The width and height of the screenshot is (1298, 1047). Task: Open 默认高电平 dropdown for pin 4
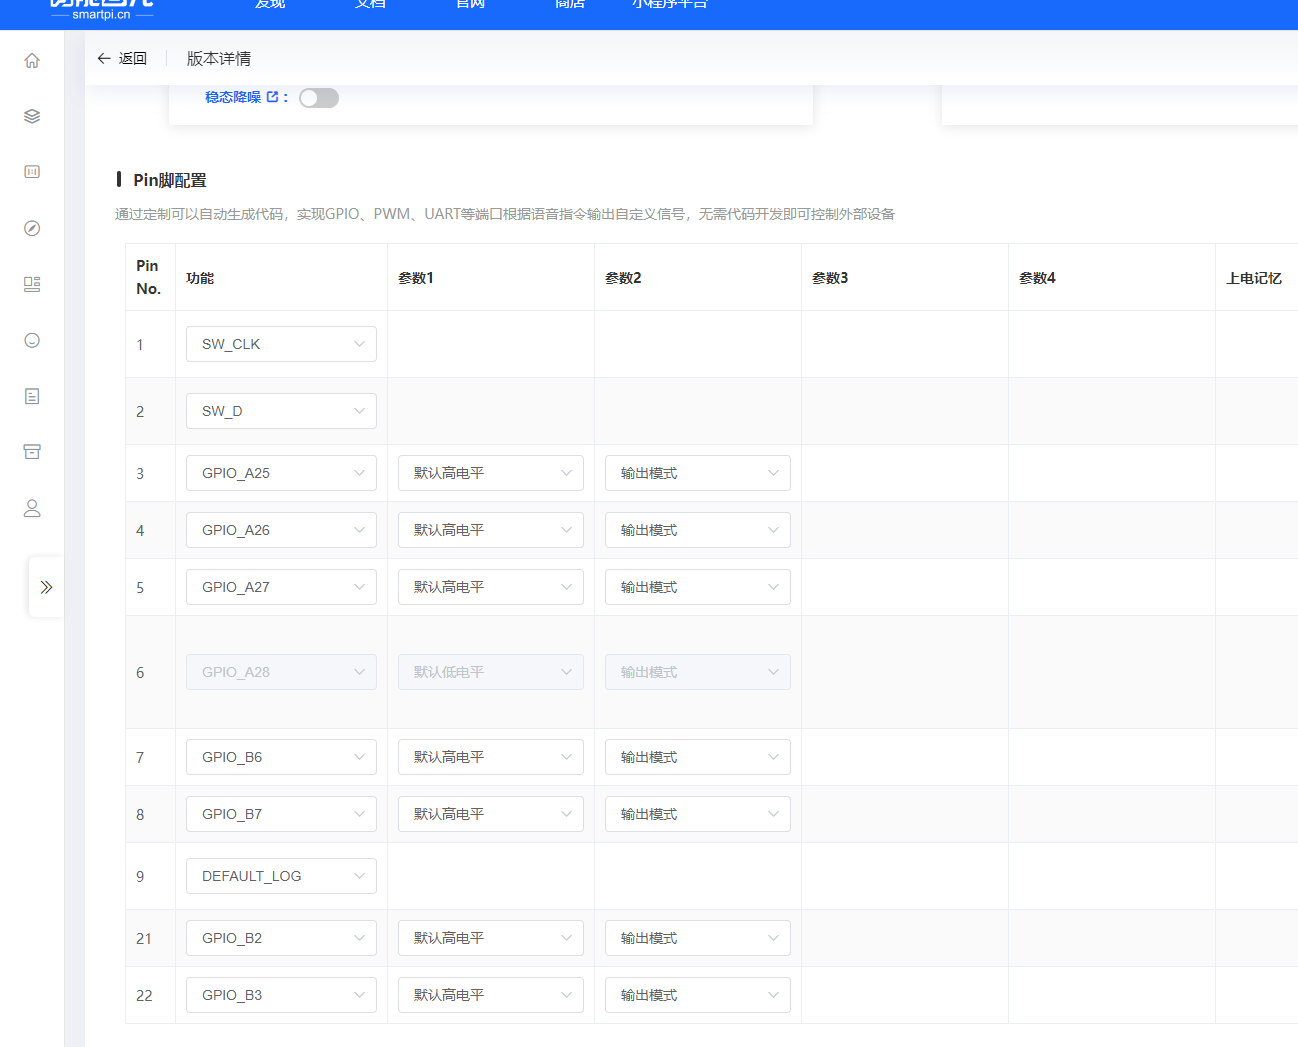coord(490,530)
